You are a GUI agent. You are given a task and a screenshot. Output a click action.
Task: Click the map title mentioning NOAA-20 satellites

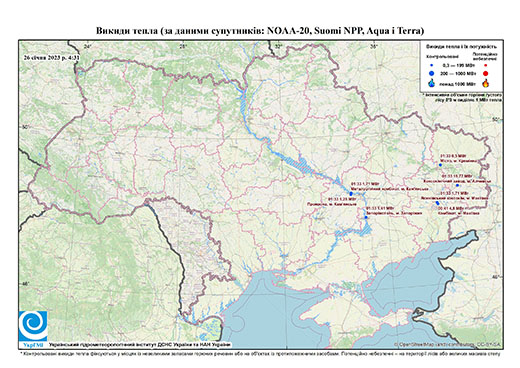(260, 31)
